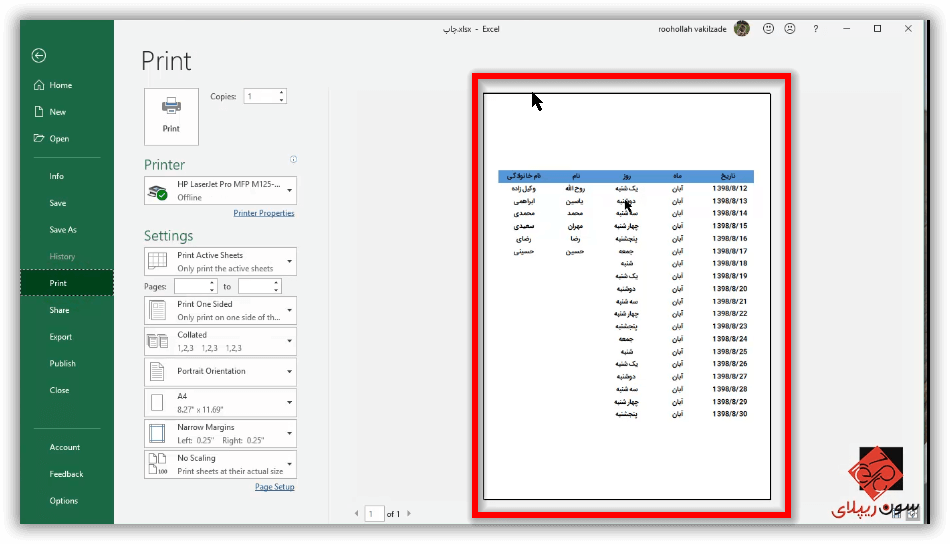950x544 pixels.
Task: Click the user profile picture
Action: 742,29
